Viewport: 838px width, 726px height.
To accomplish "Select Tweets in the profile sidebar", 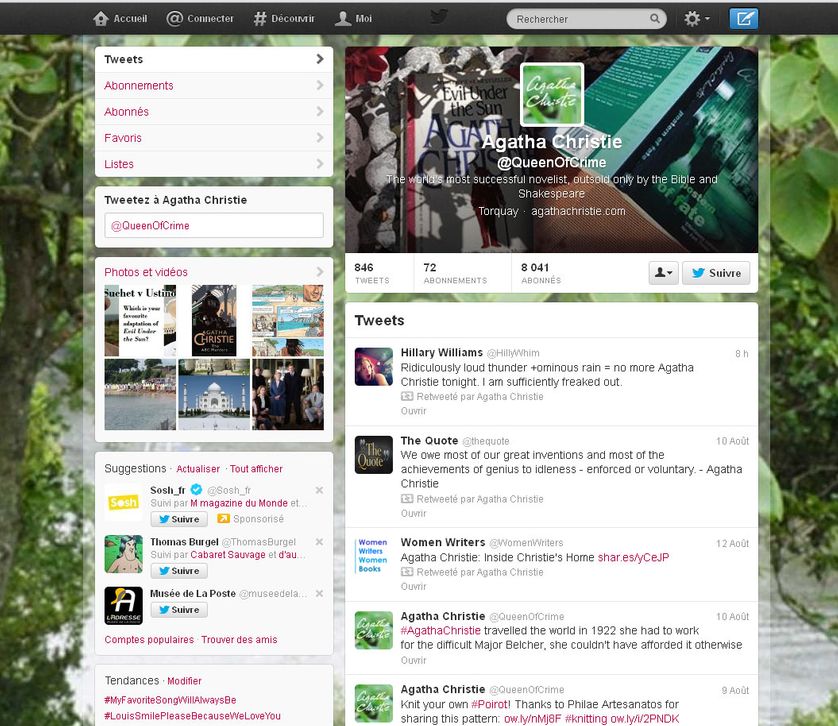I will pyautogui.click(x=214, y=59).
